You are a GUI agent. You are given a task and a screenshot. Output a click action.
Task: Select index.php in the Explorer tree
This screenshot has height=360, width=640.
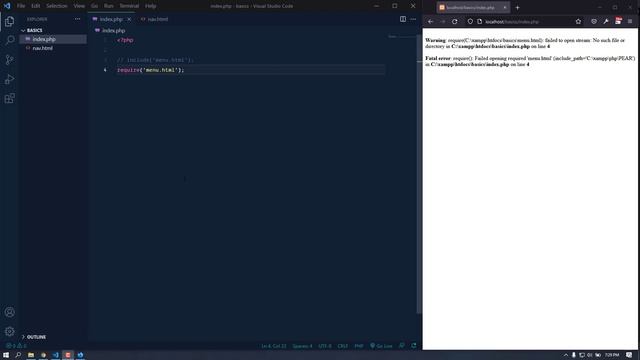(53, 39)
